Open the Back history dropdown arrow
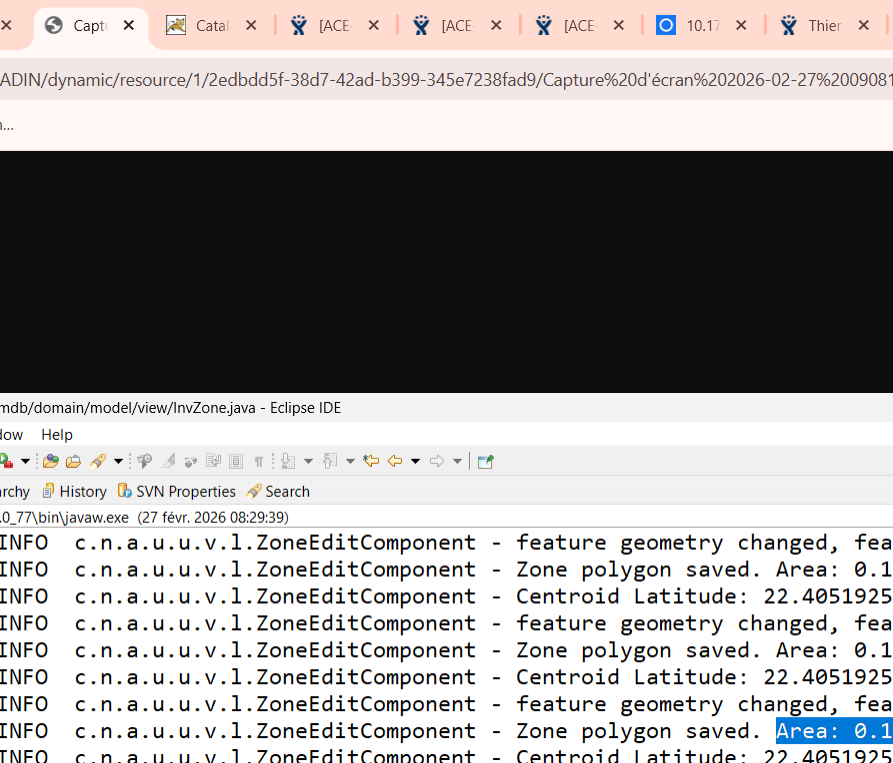 pos(415,461)
